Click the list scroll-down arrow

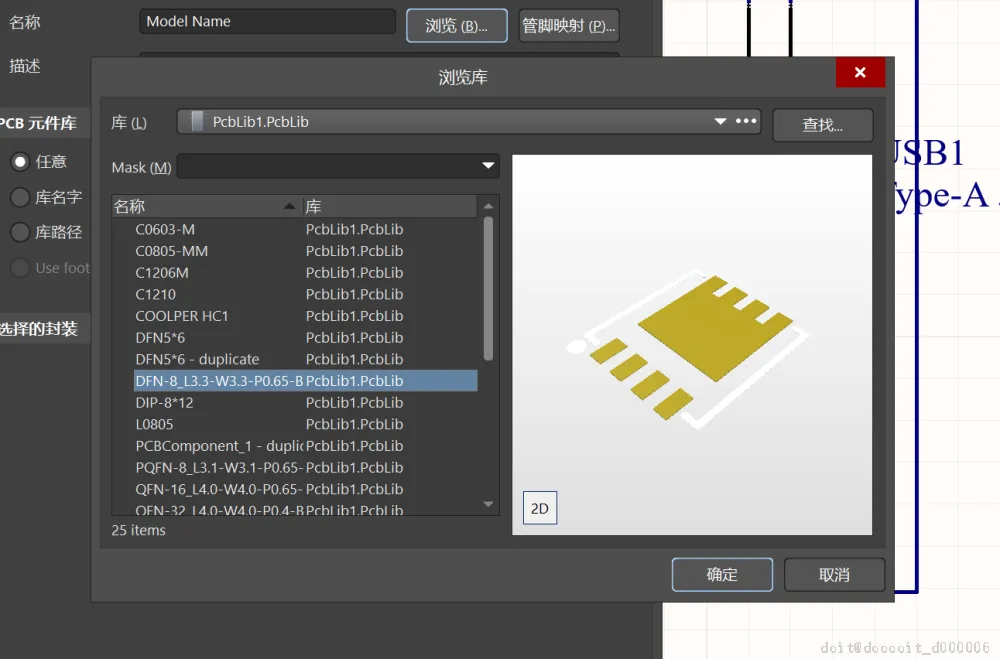coord(489,504)
